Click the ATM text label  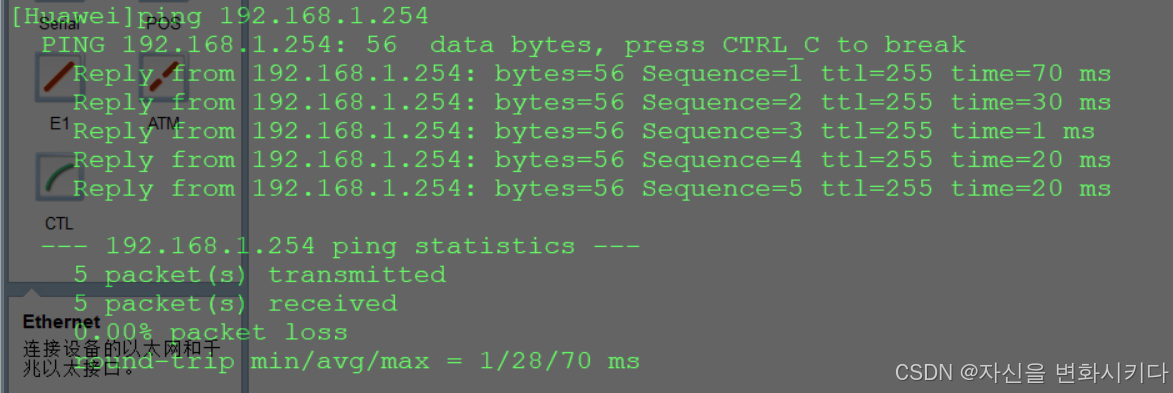[x=164, y=124]
